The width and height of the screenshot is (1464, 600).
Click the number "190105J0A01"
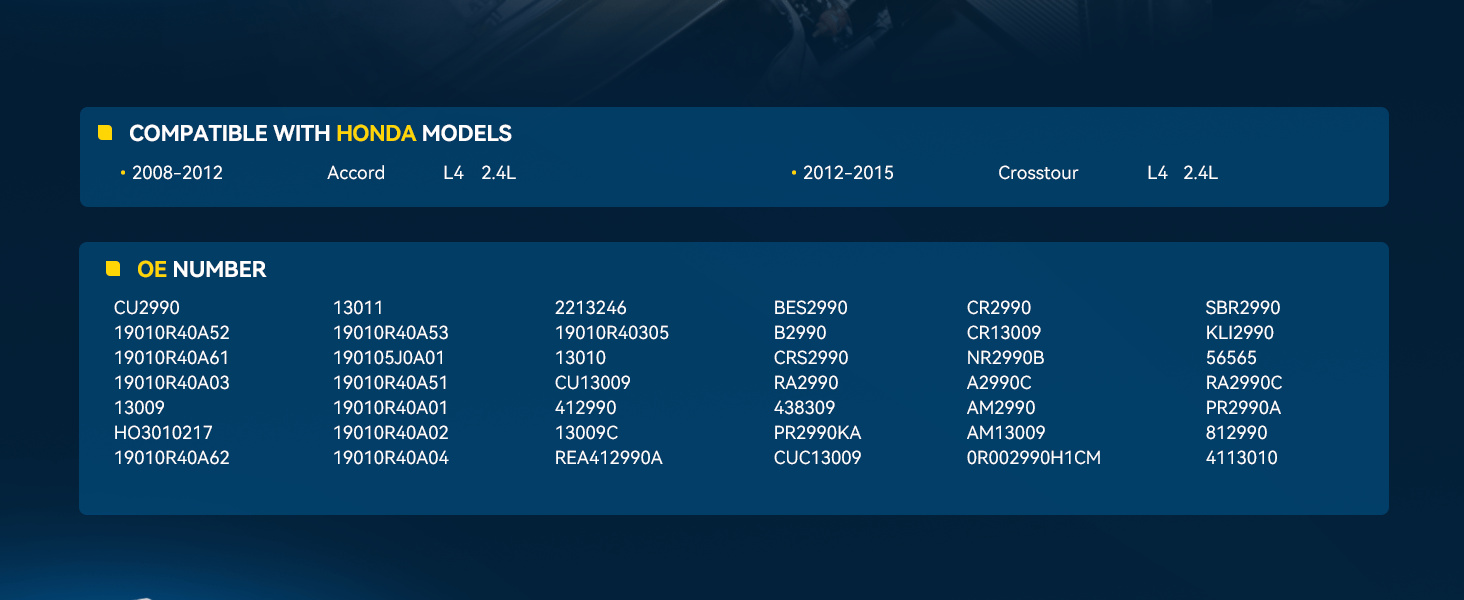pos(389,358)
